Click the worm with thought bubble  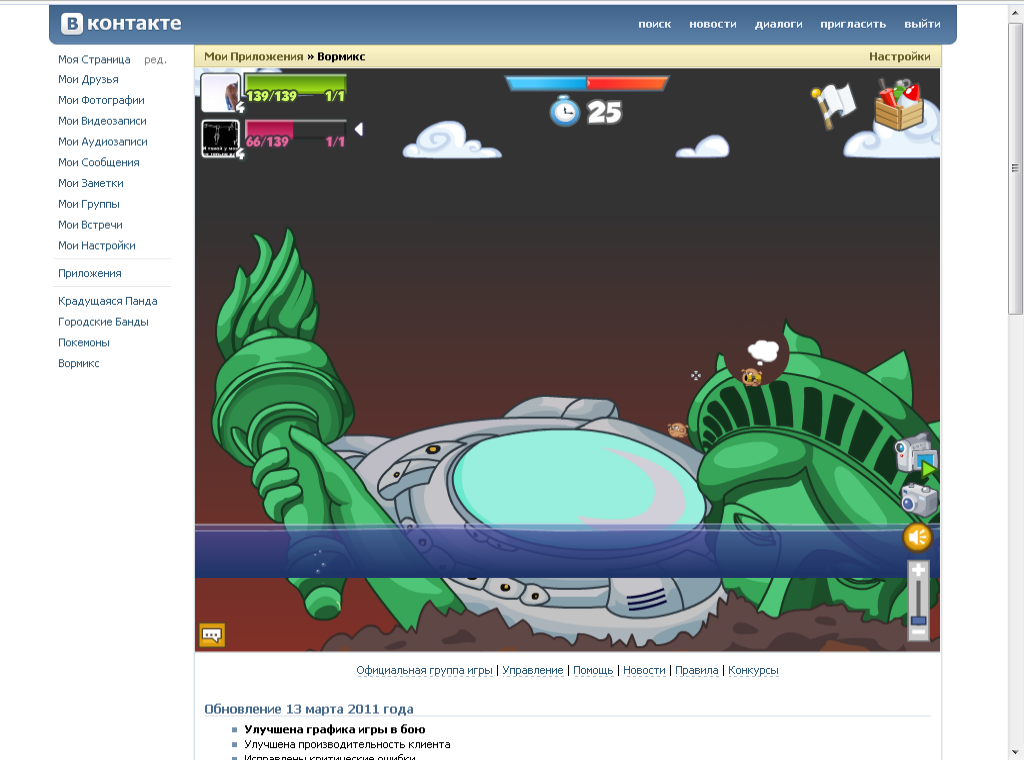point(751,377)
